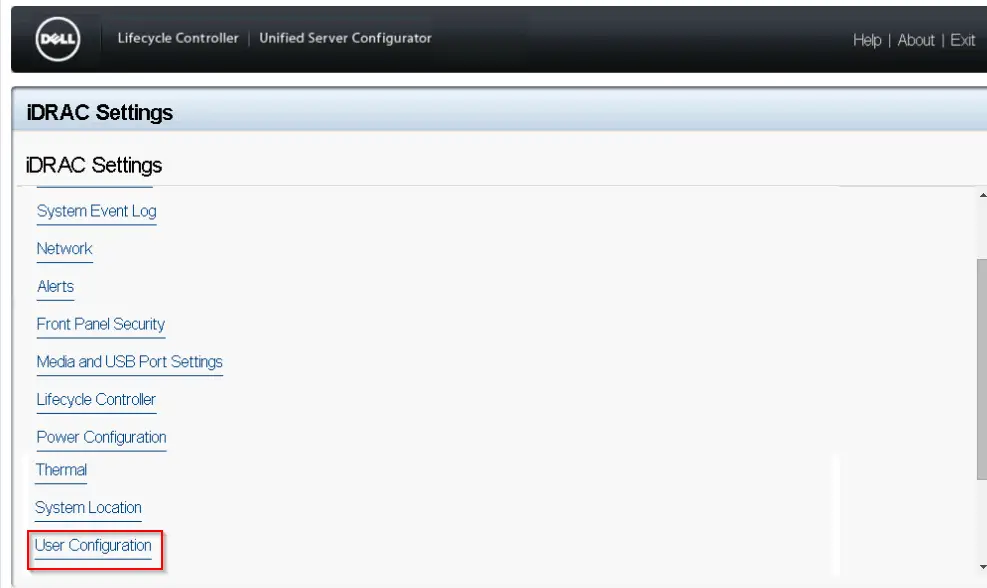Screen dimensions: 987x588
Task: Click the vertical scrollbar thumb
Action: point(982,370)
